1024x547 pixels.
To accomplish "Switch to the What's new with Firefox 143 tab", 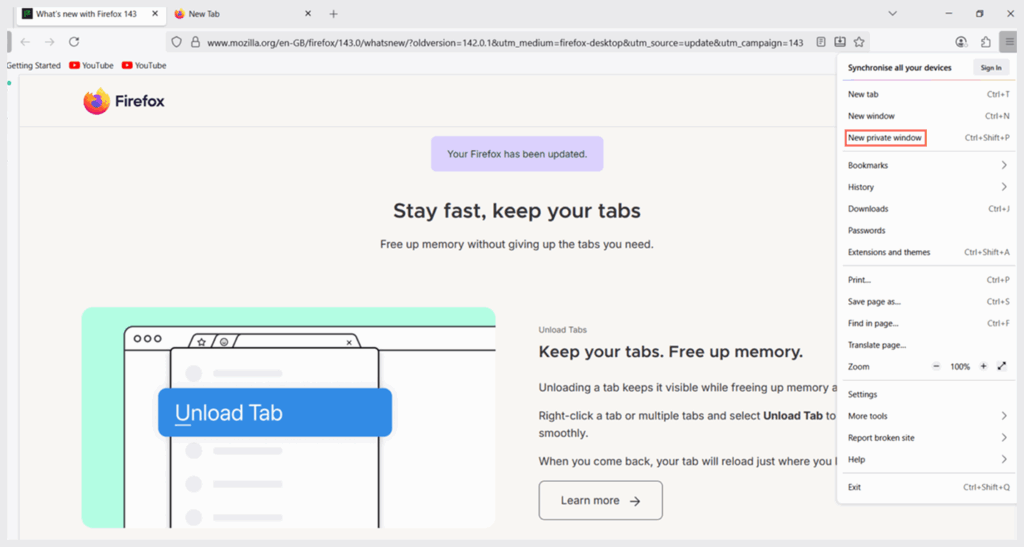I will (x=91, y=14).
